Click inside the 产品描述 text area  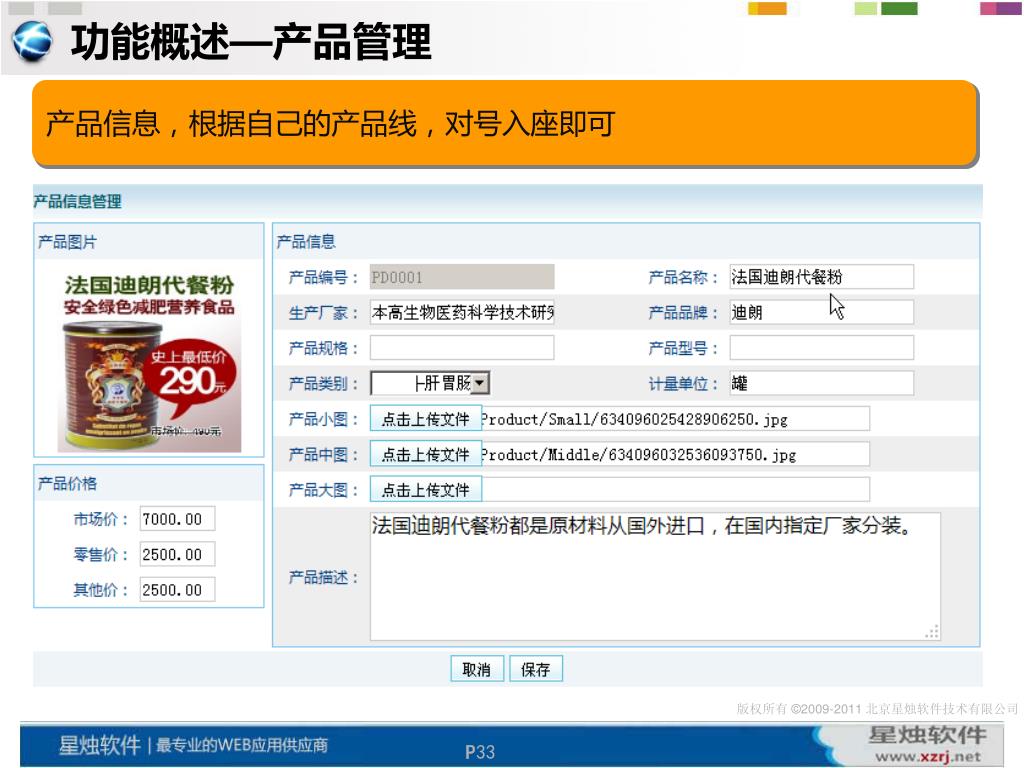tap(655, 576)
